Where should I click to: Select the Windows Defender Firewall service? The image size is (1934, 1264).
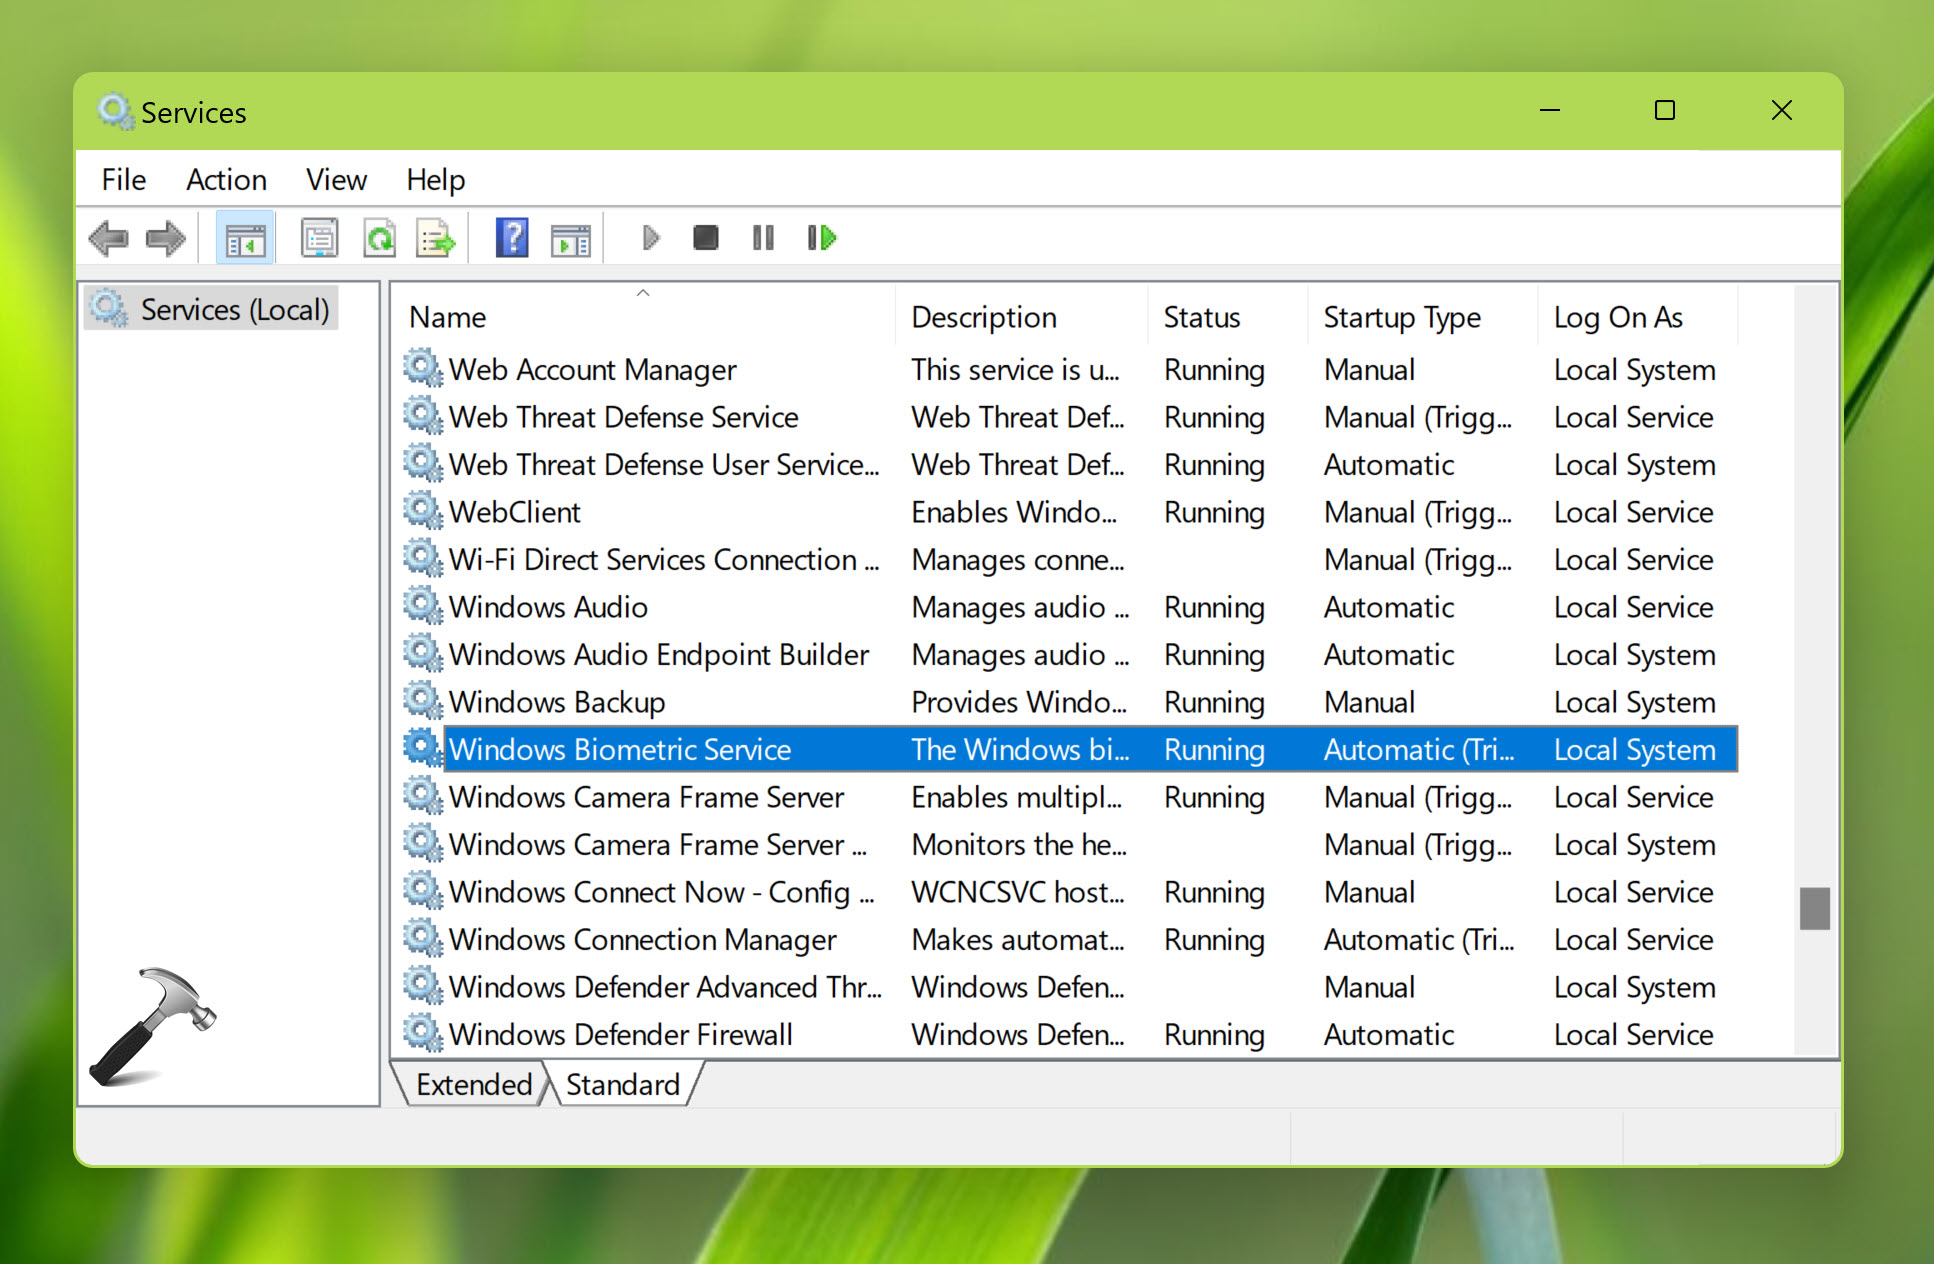[620, 1035]
